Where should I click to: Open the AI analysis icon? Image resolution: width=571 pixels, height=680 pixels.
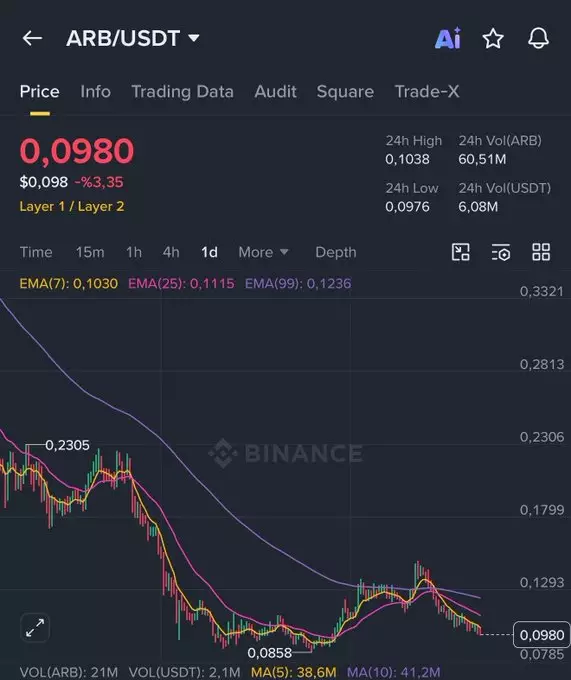point(448,39)
